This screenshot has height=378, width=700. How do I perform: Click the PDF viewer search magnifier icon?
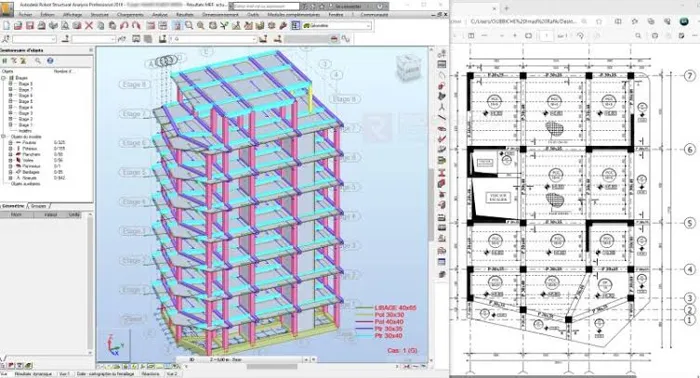pyautogui.click(x=638, y=36)
